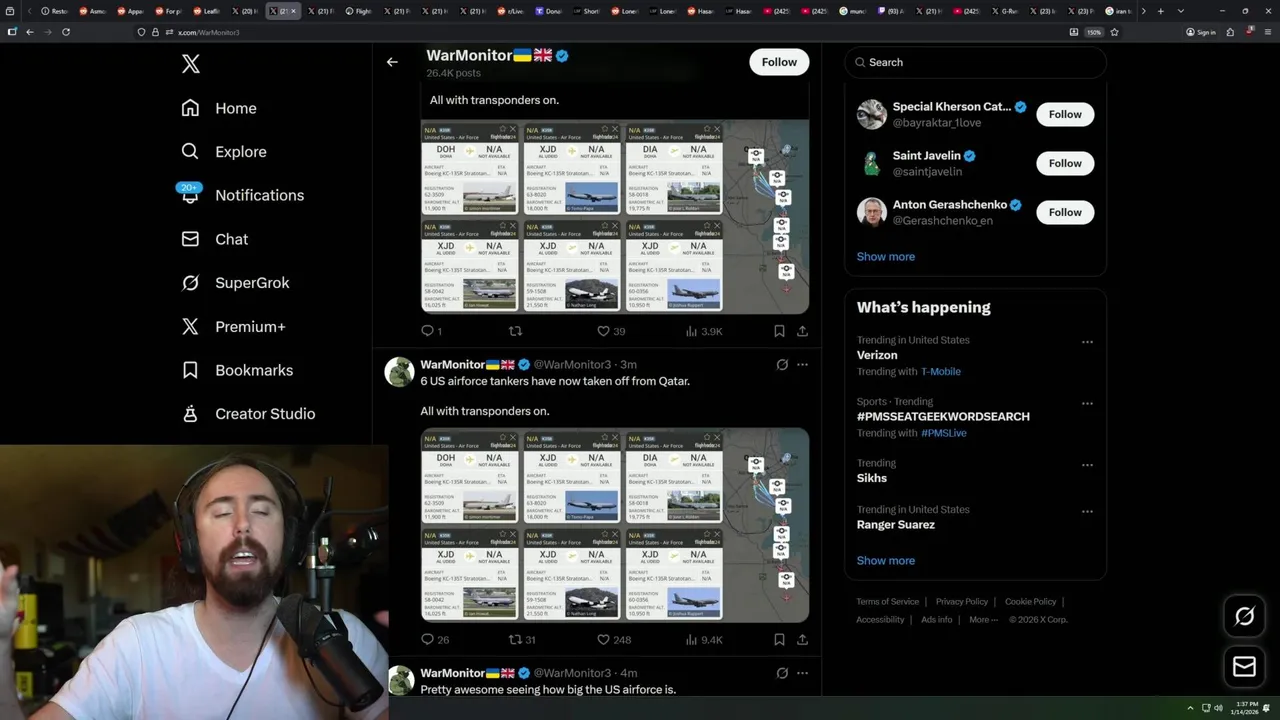
Task: Go back with browser back arrow
Action: pos(30,32)
